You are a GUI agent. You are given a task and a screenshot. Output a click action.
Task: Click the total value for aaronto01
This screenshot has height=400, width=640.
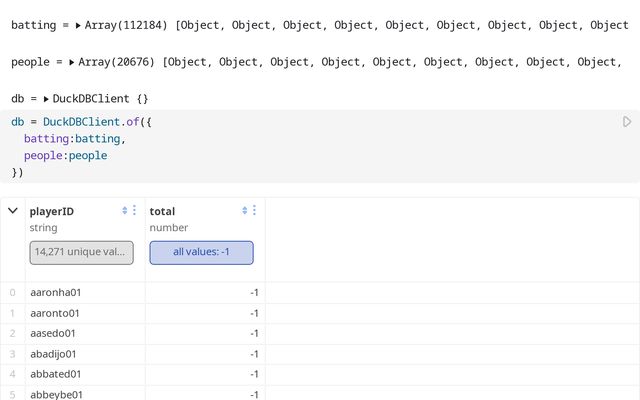pos(255,313)
